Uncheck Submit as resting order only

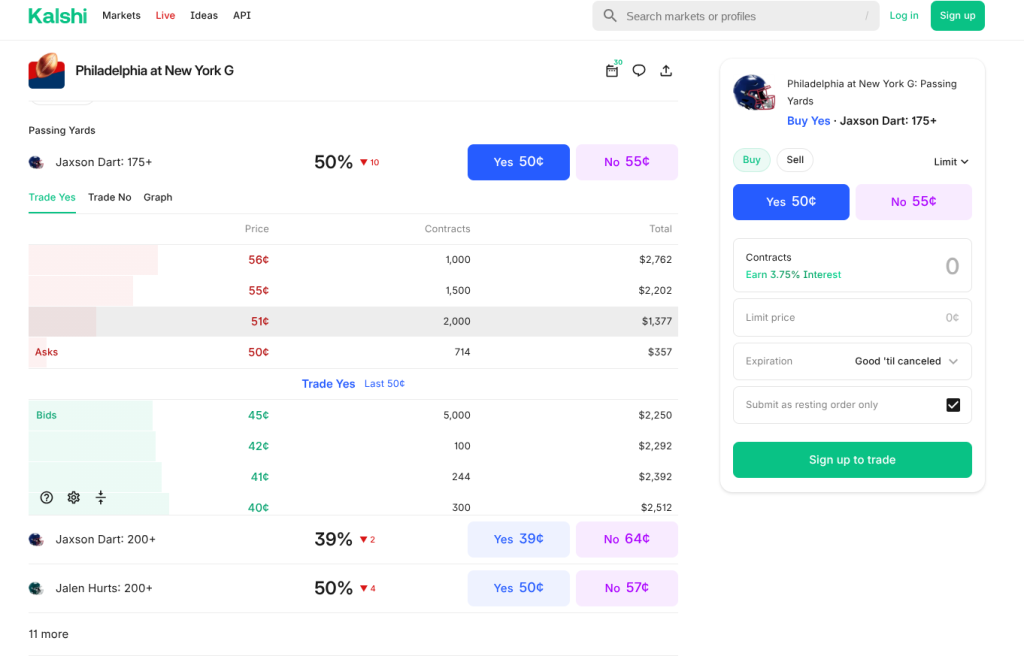point(952,405)
